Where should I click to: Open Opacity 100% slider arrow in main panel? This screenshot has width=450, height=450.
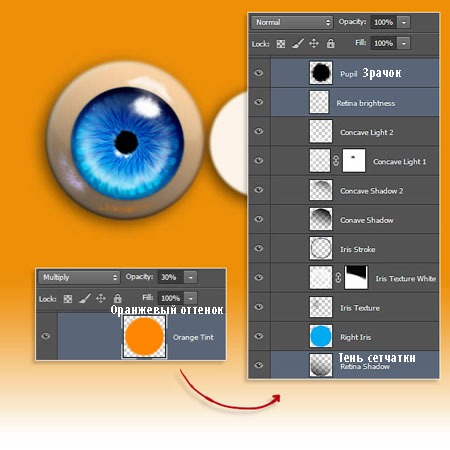tap(404, 22)
